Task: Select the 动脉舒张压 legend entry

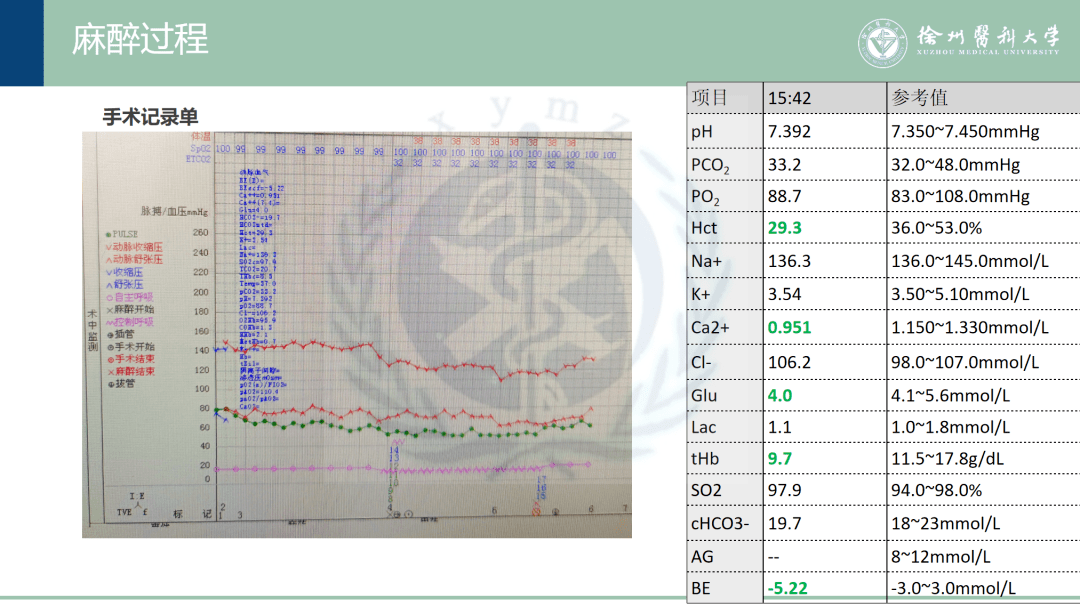Action: 135,259
